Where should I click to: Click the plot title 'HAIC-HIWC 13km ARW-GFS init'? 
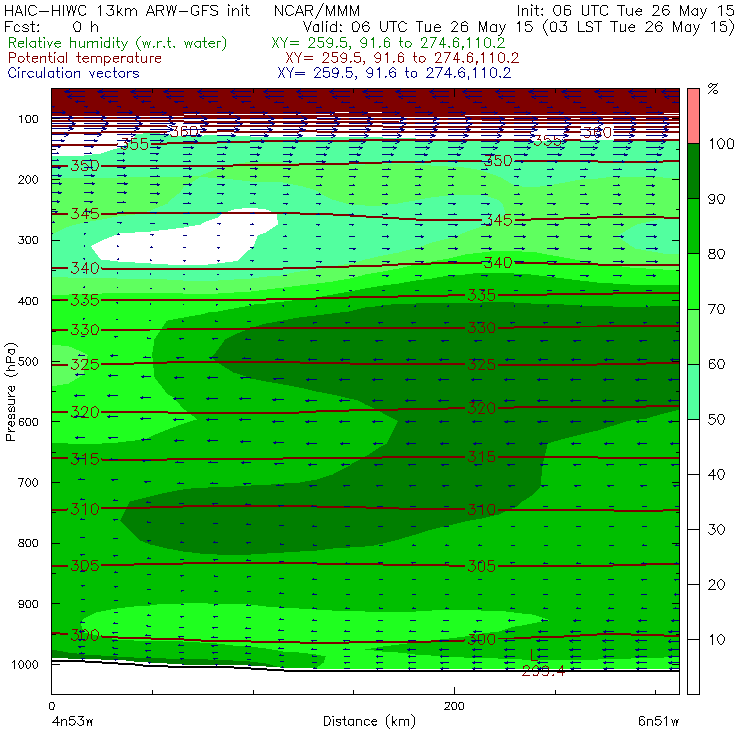[x=126, y=11]
